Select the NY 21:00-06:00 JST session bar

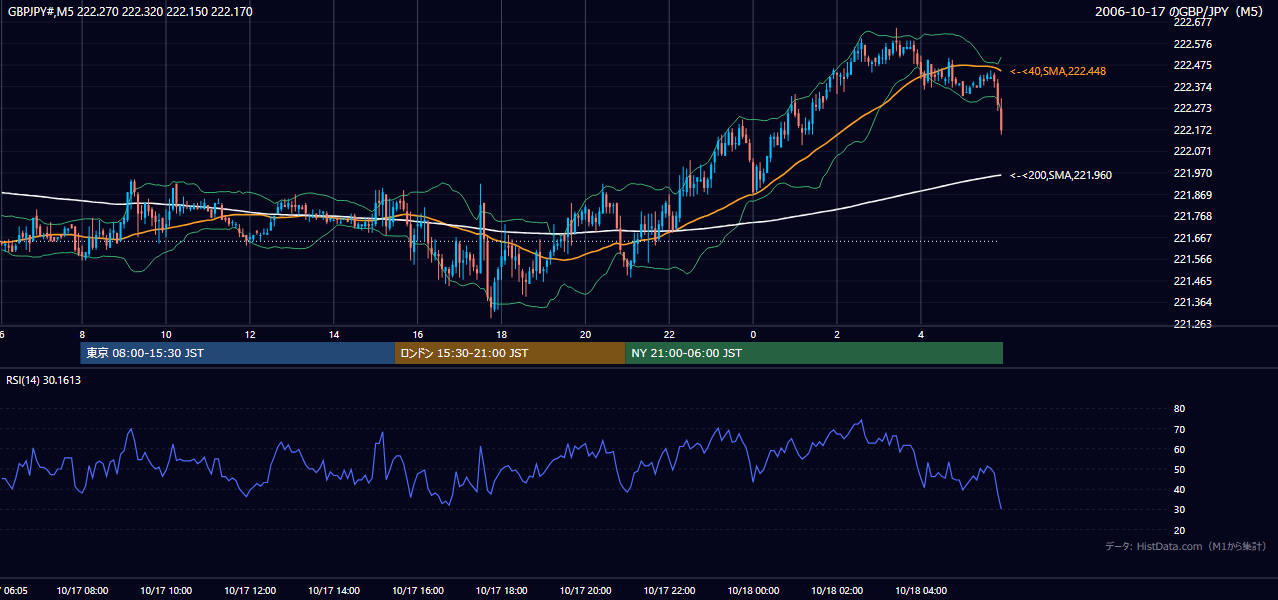coord(814,353)
